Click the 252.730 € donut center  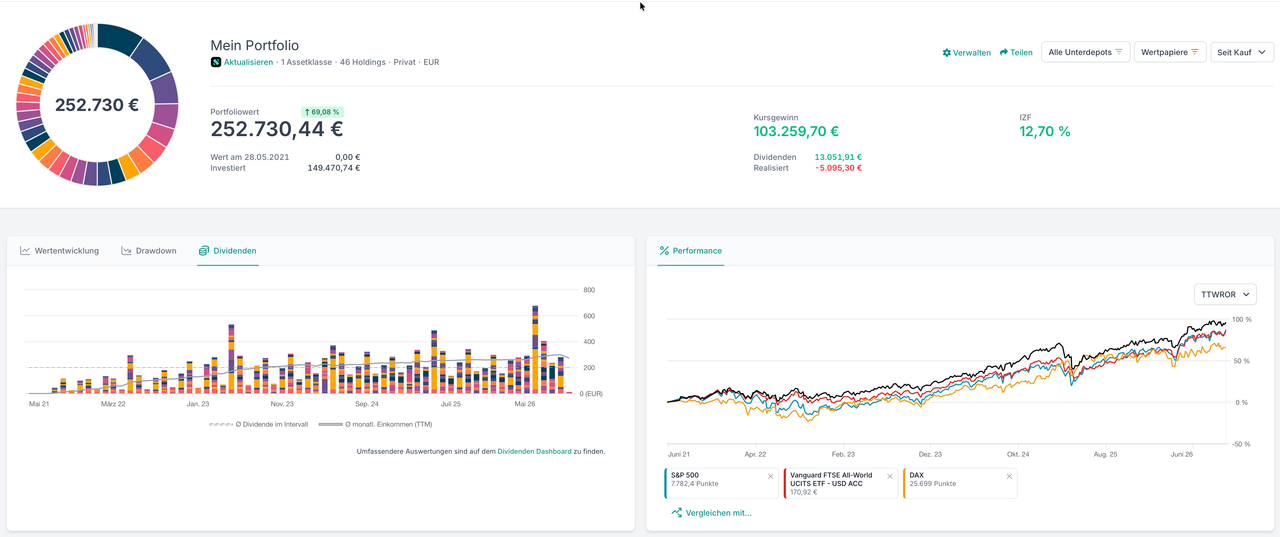[97, 105]
